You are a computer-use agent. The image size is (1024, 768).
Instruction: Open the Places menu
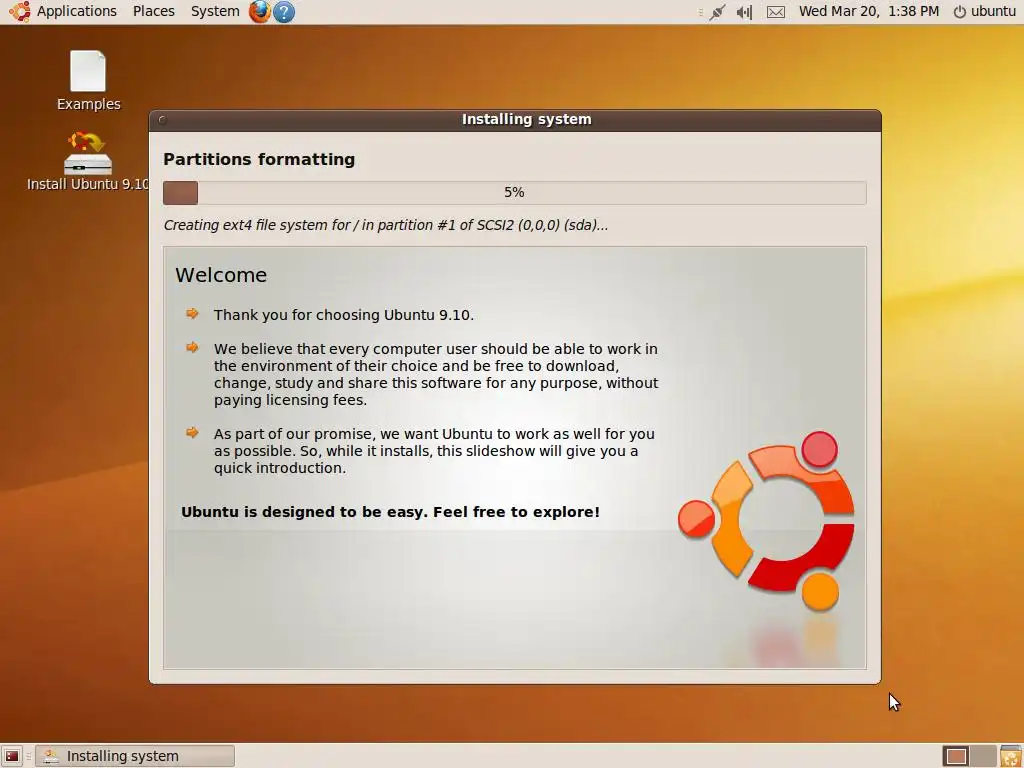(153, 11)
